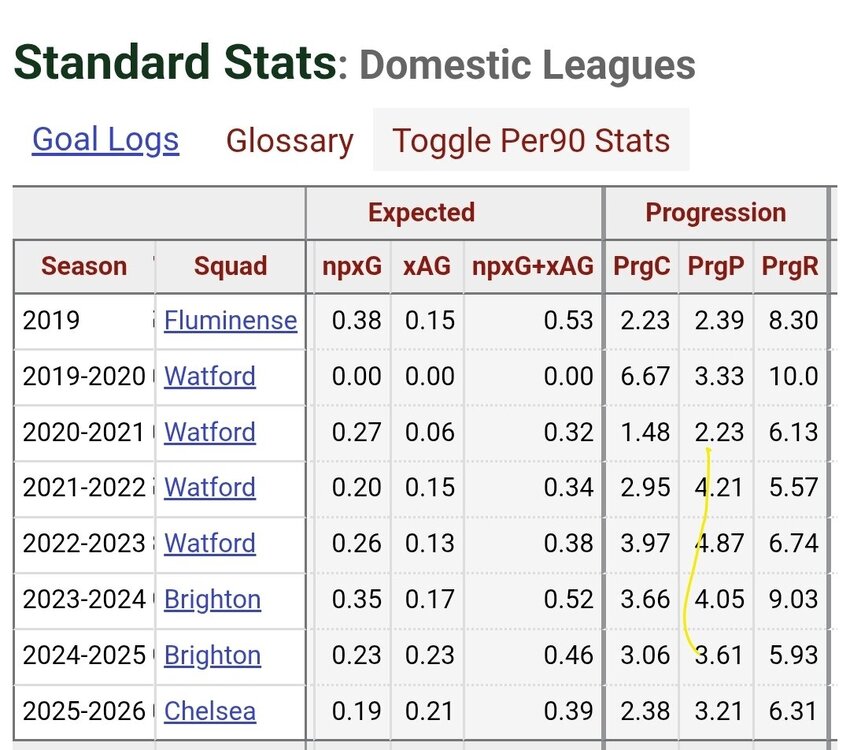Toggle Per90 Stats
The width and height of the screenshot is (850, 750).
531,140
